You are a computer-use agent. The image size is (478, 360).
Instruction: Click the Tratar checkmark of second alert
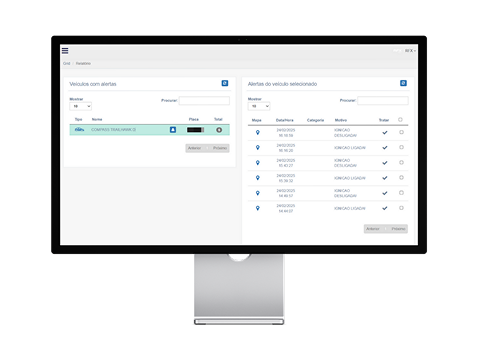385,147
